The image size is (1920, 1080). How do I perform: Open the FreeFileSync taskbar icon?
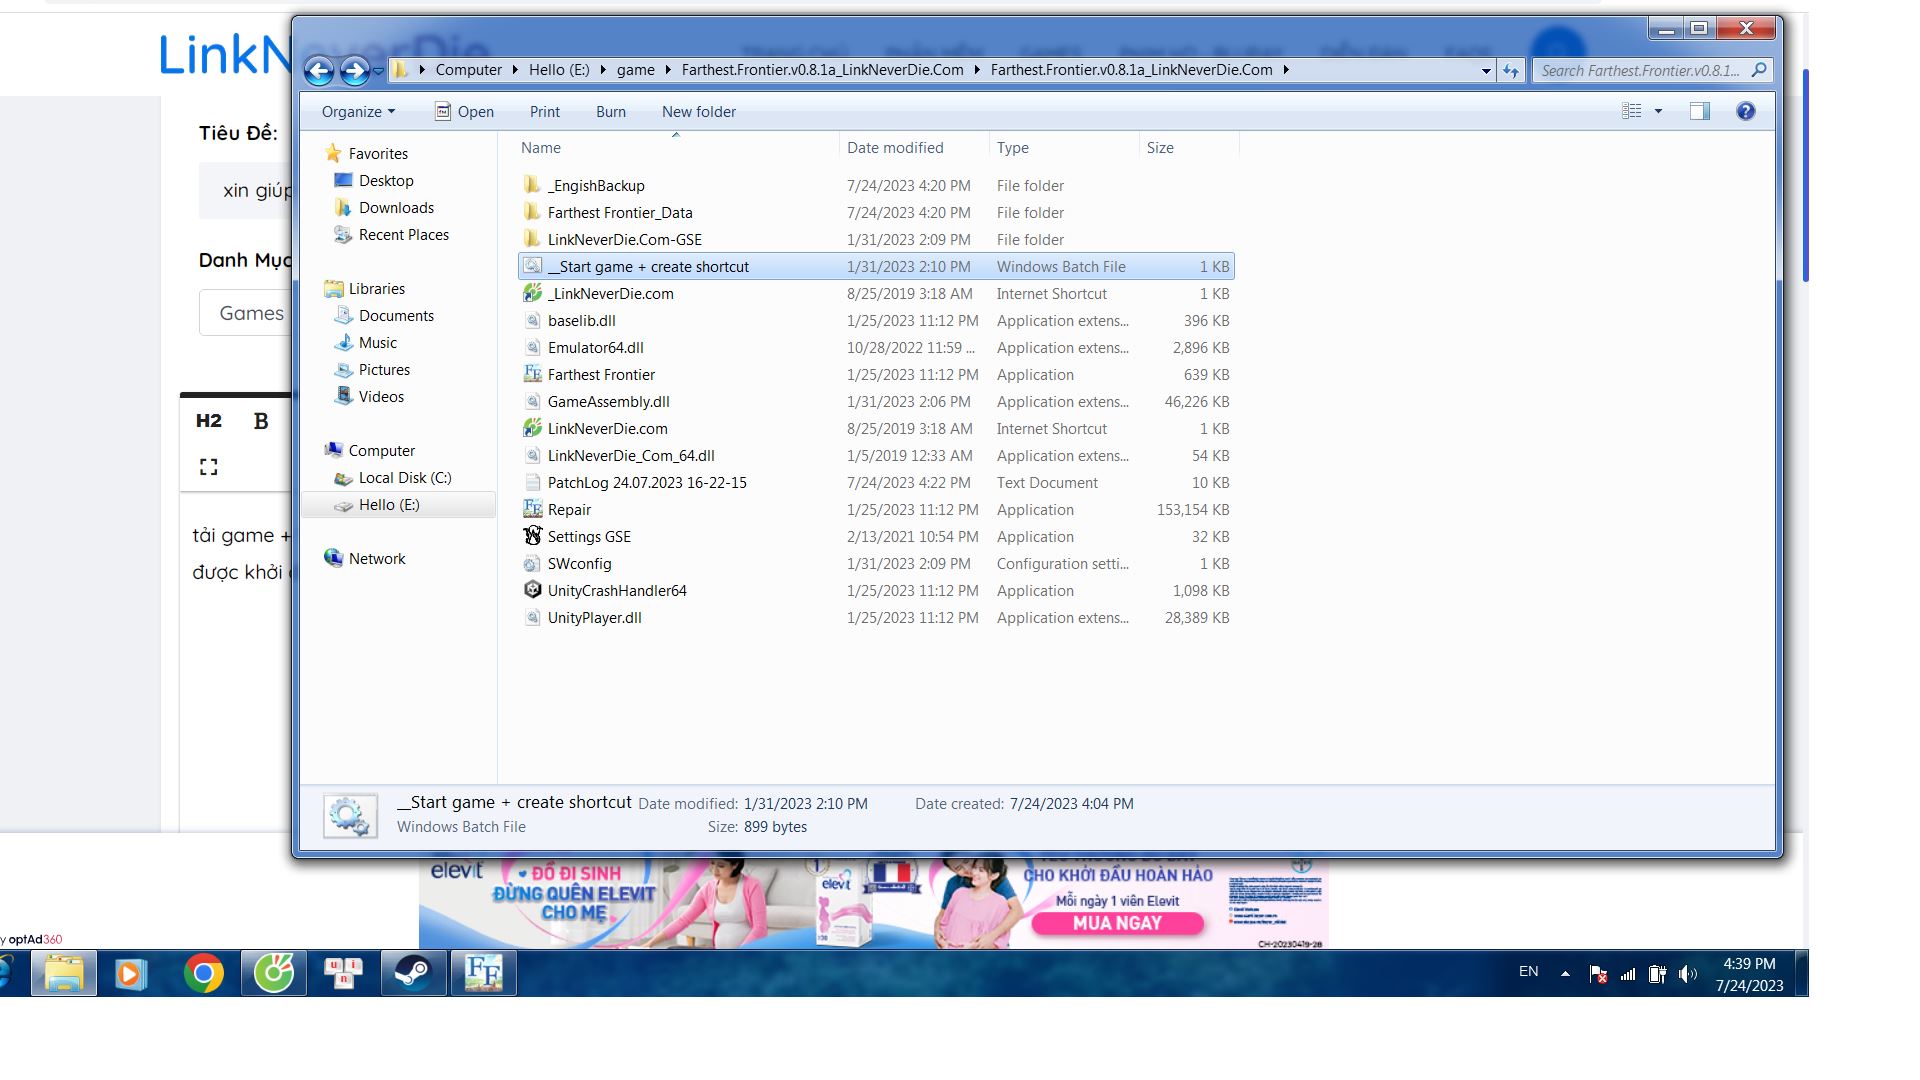(481, 973)
